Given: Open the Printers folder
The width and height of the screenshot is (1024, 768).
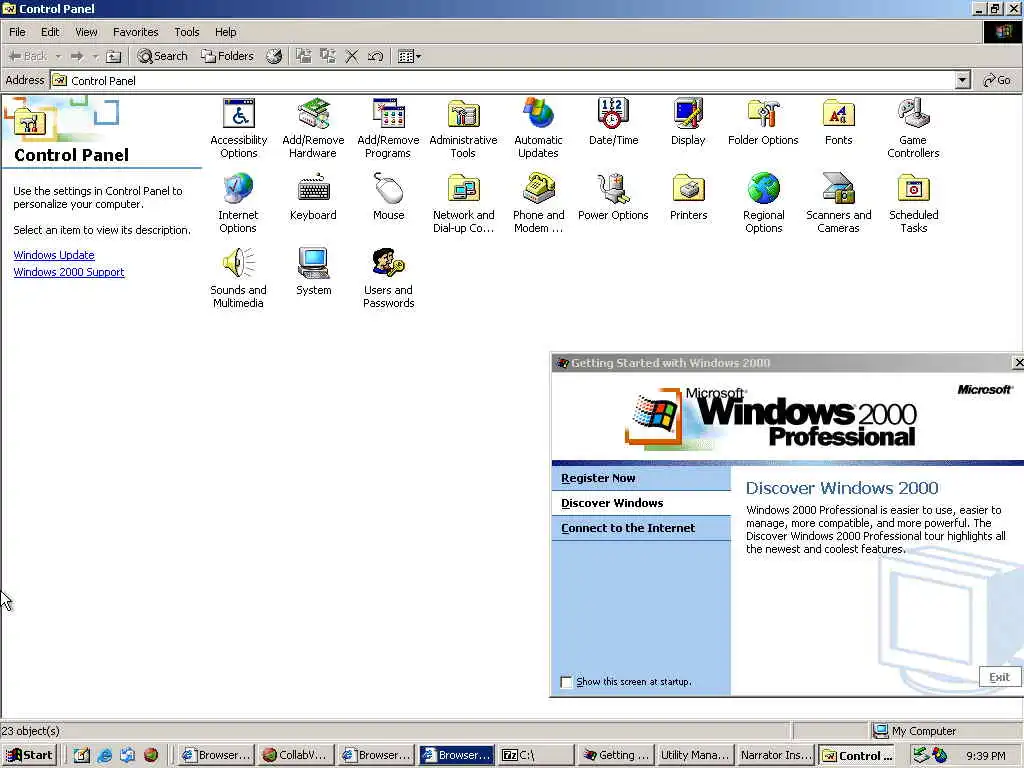Looking at the screenshot, I should click(x=688, y=197).
